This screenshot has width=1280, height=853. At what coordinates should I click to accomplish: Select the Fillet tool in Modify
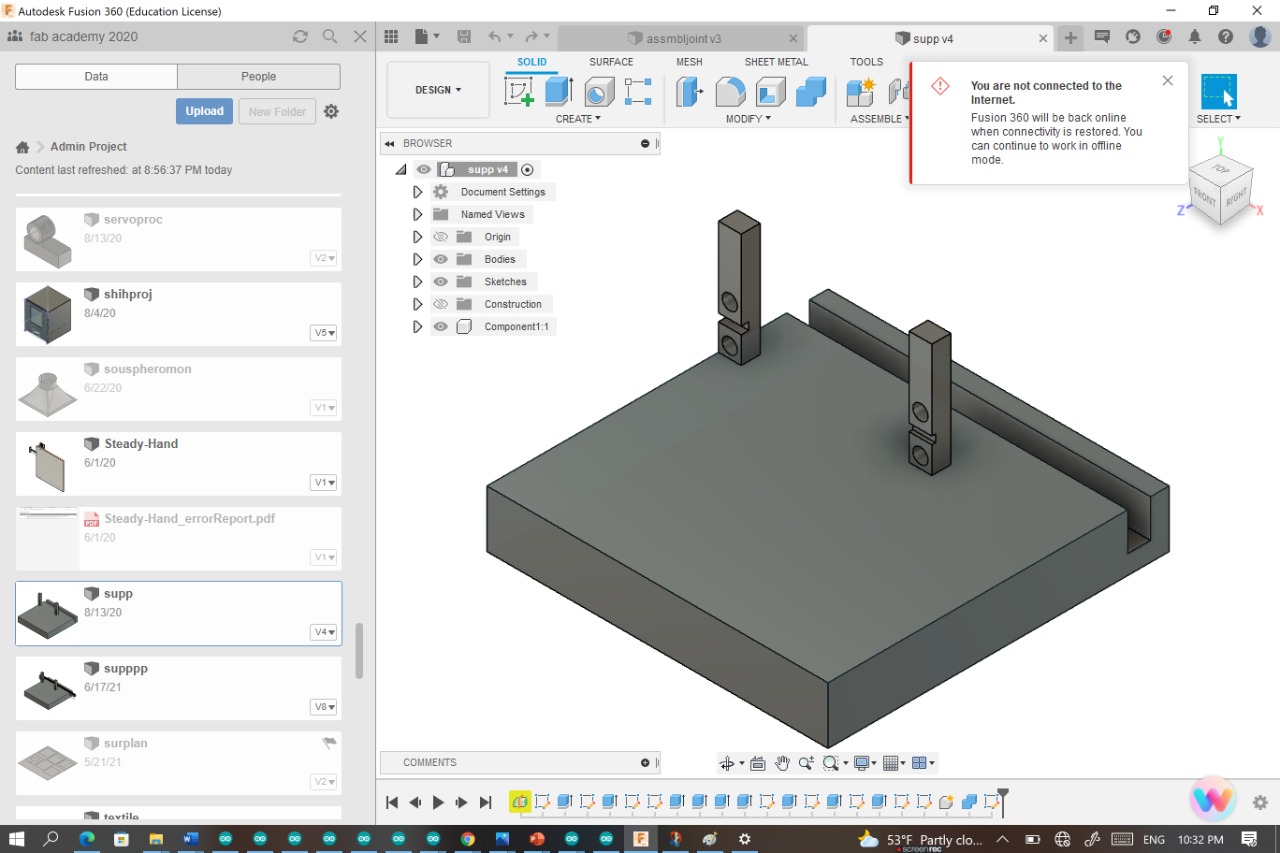730,92
